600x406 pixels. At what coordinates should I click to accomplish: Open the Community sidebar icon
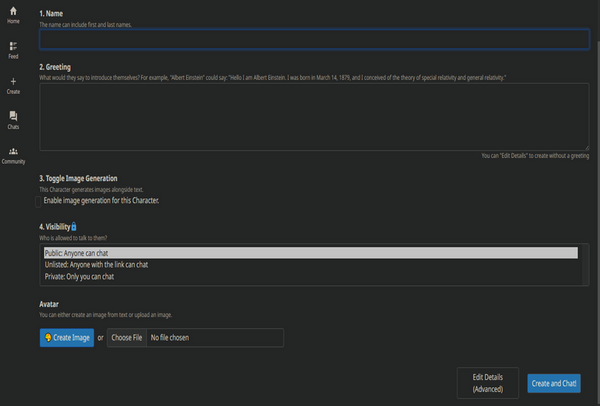click(x=13, y=154)
